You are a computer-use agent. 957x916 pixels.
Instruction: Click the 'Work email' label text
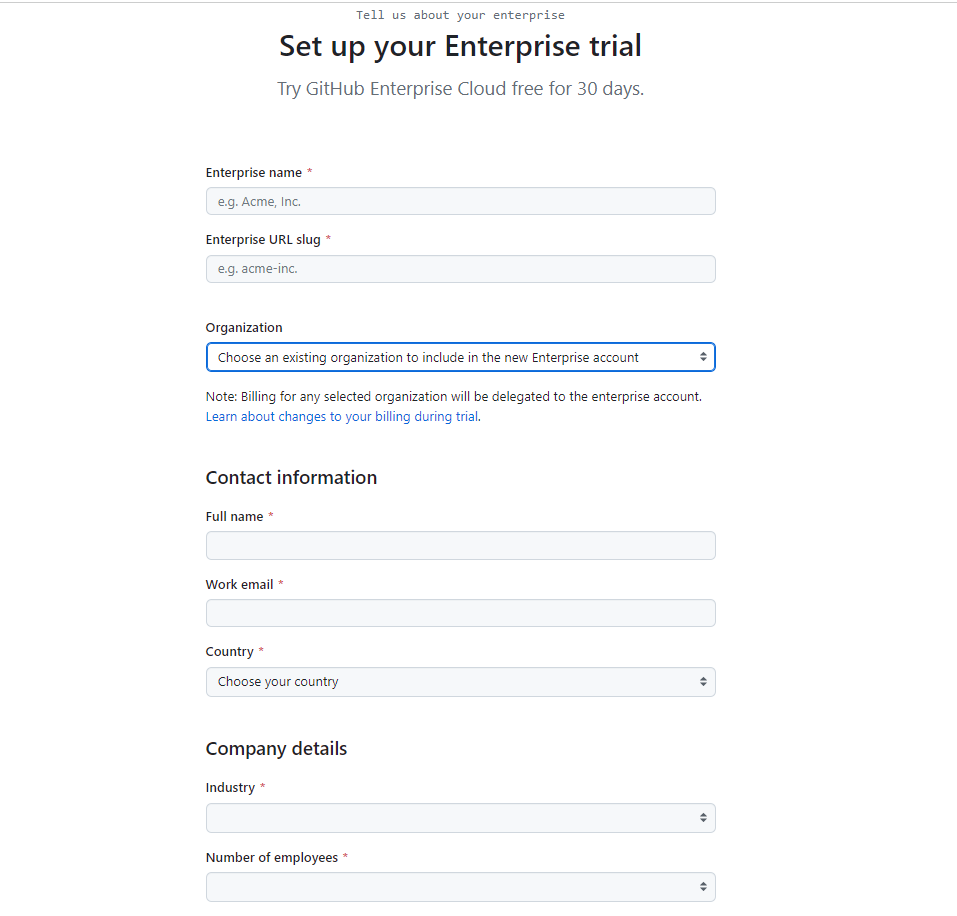tap(239, 585)
